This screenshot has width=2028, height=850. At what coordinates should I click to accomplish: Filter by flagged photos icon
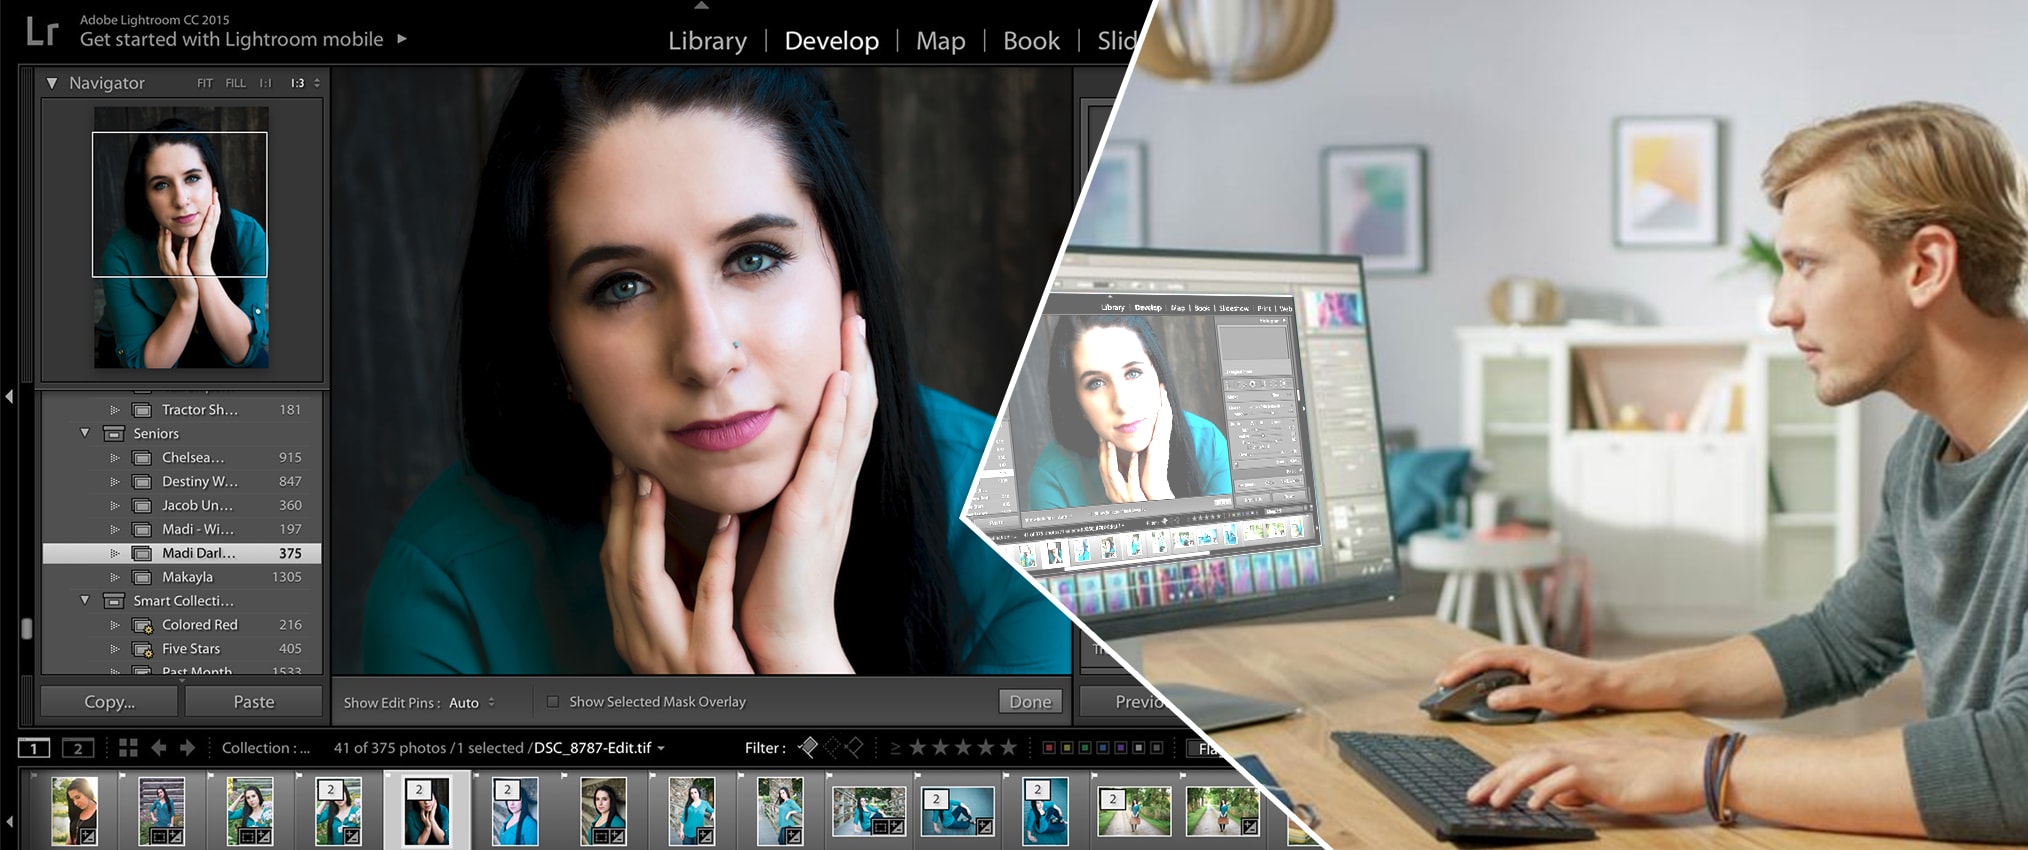[808, 747]
